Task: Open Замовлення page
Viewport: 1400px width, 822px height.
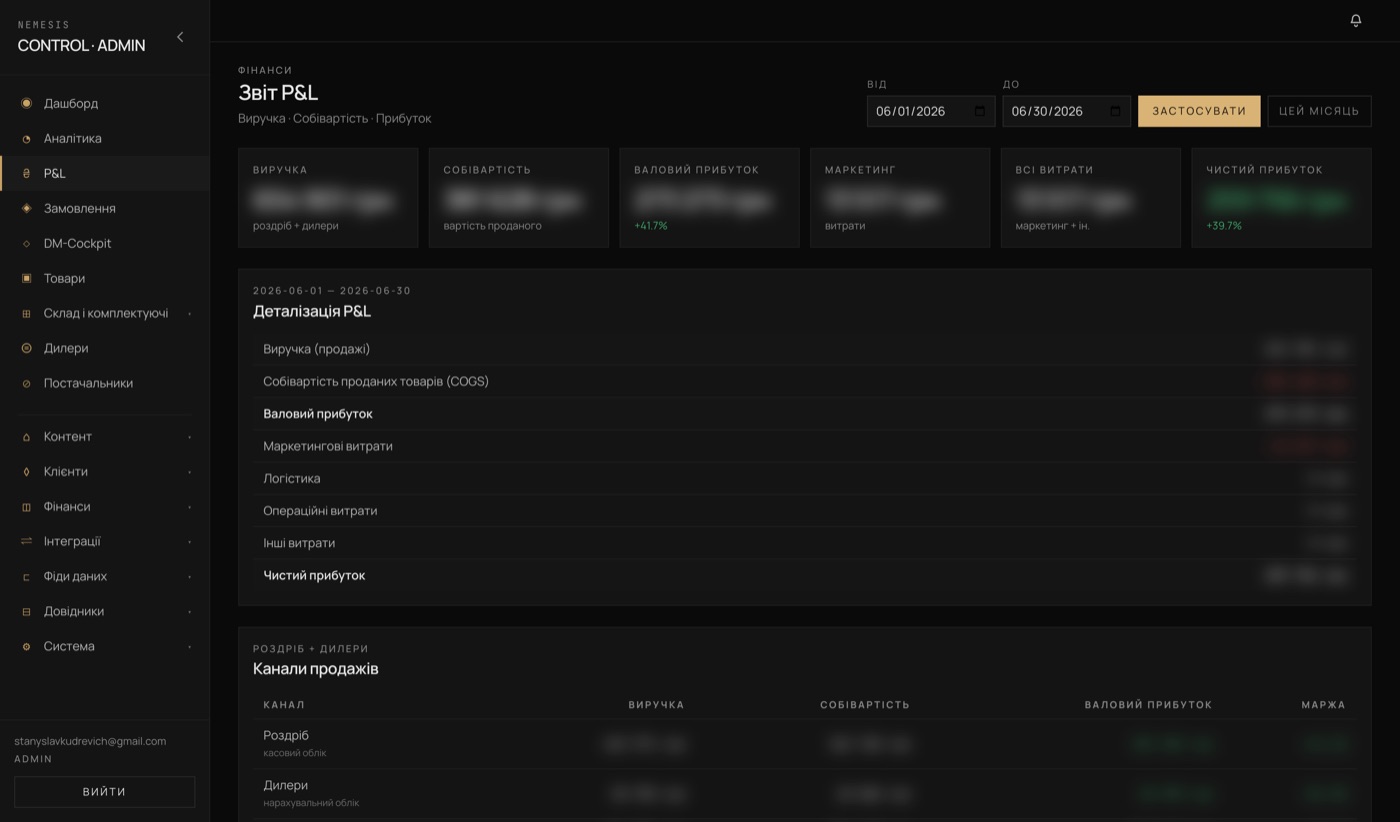Action: coord(105,208)
